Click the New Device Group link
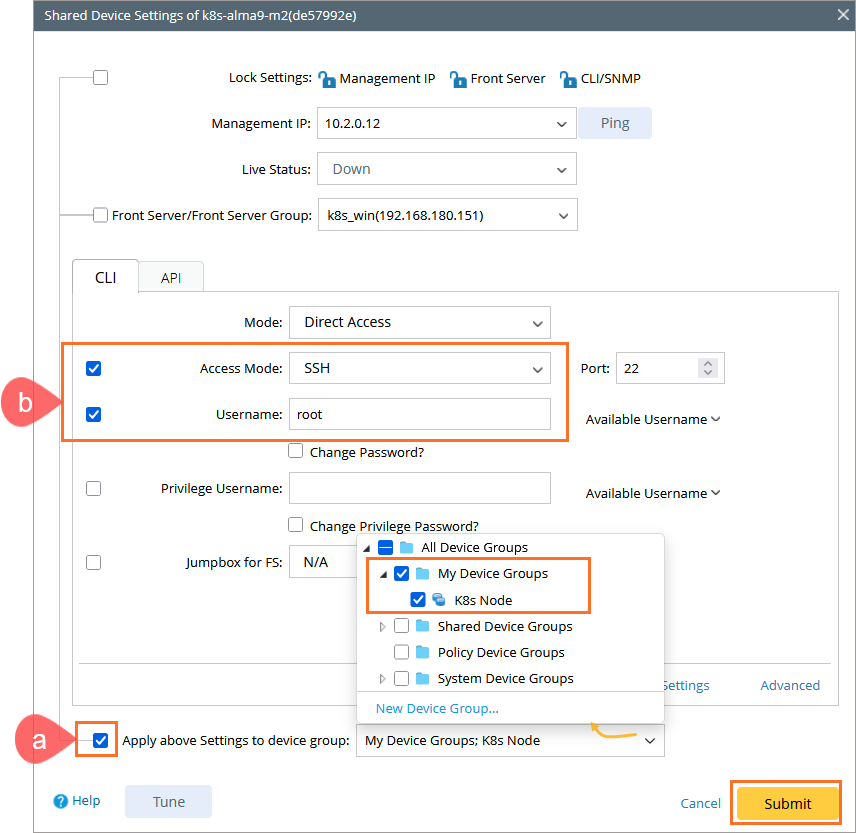The height and width of the screenshot is (833, 856). click(x=437, y=708)
